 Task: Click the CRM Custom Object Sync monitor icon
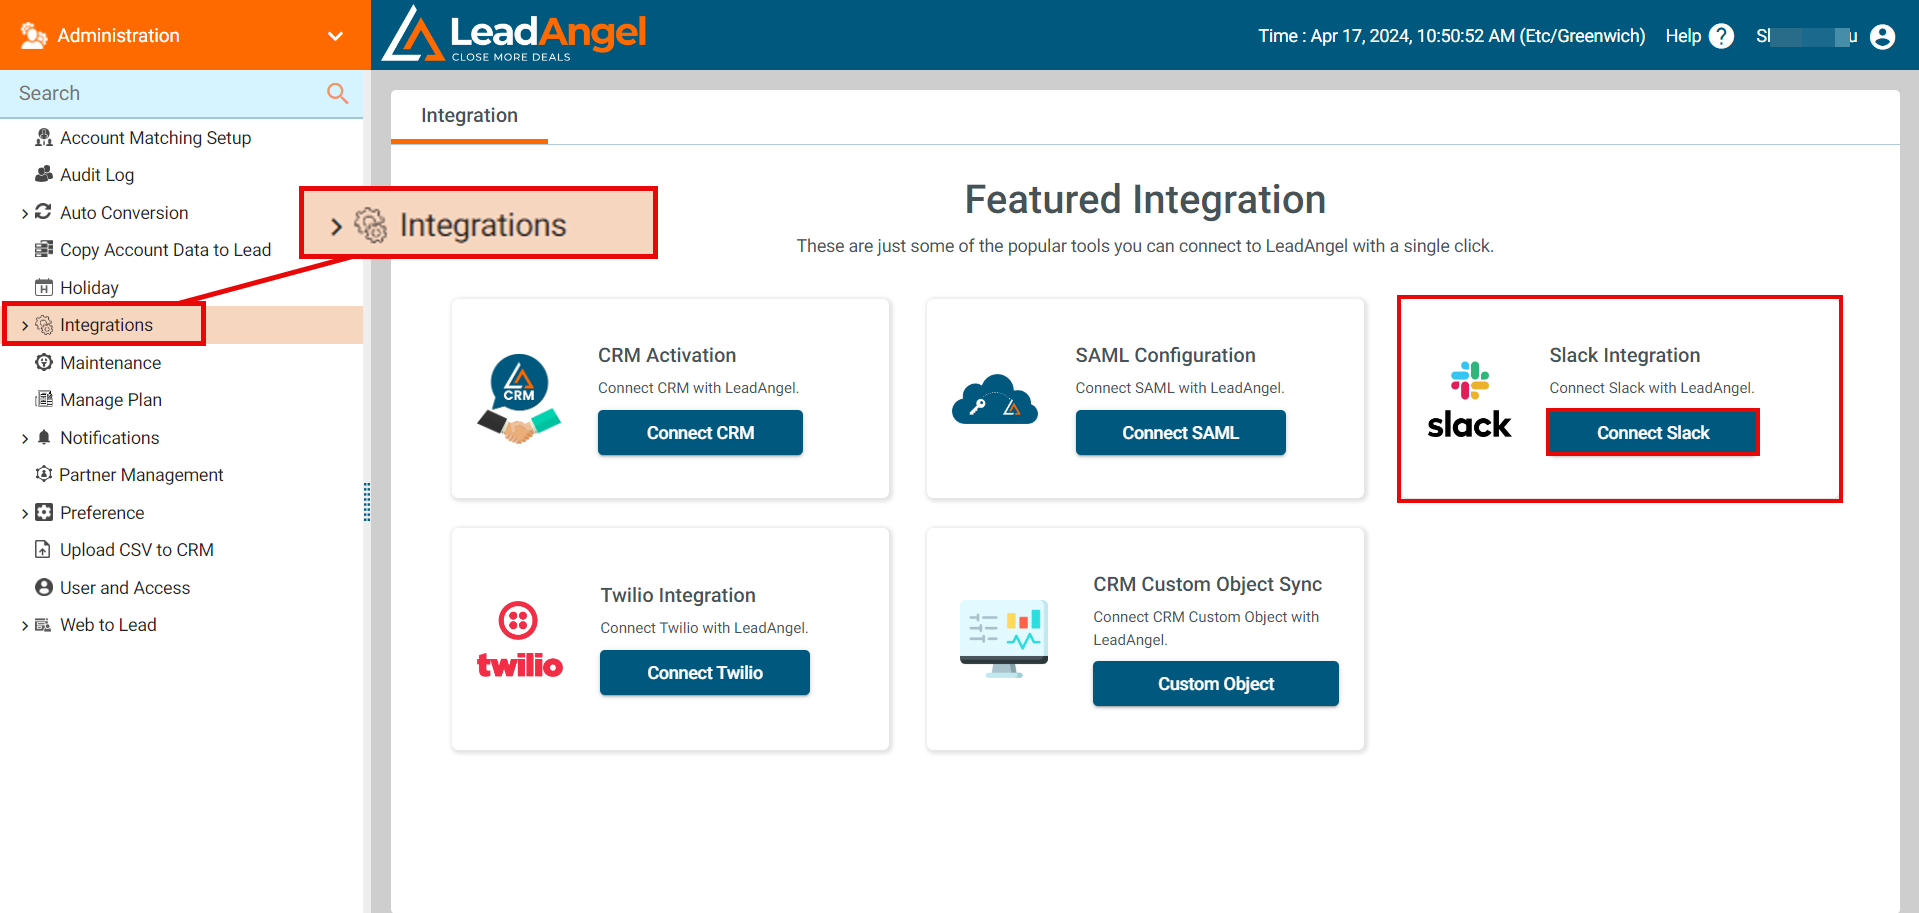click(1003, 638)
